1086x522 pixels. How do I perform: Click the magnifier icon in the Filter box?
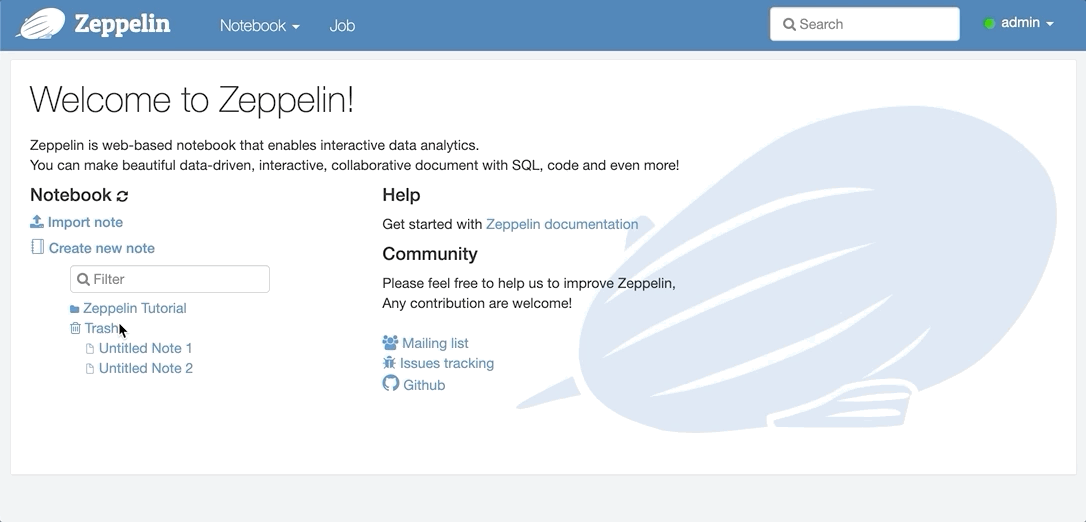pos(83,279)
